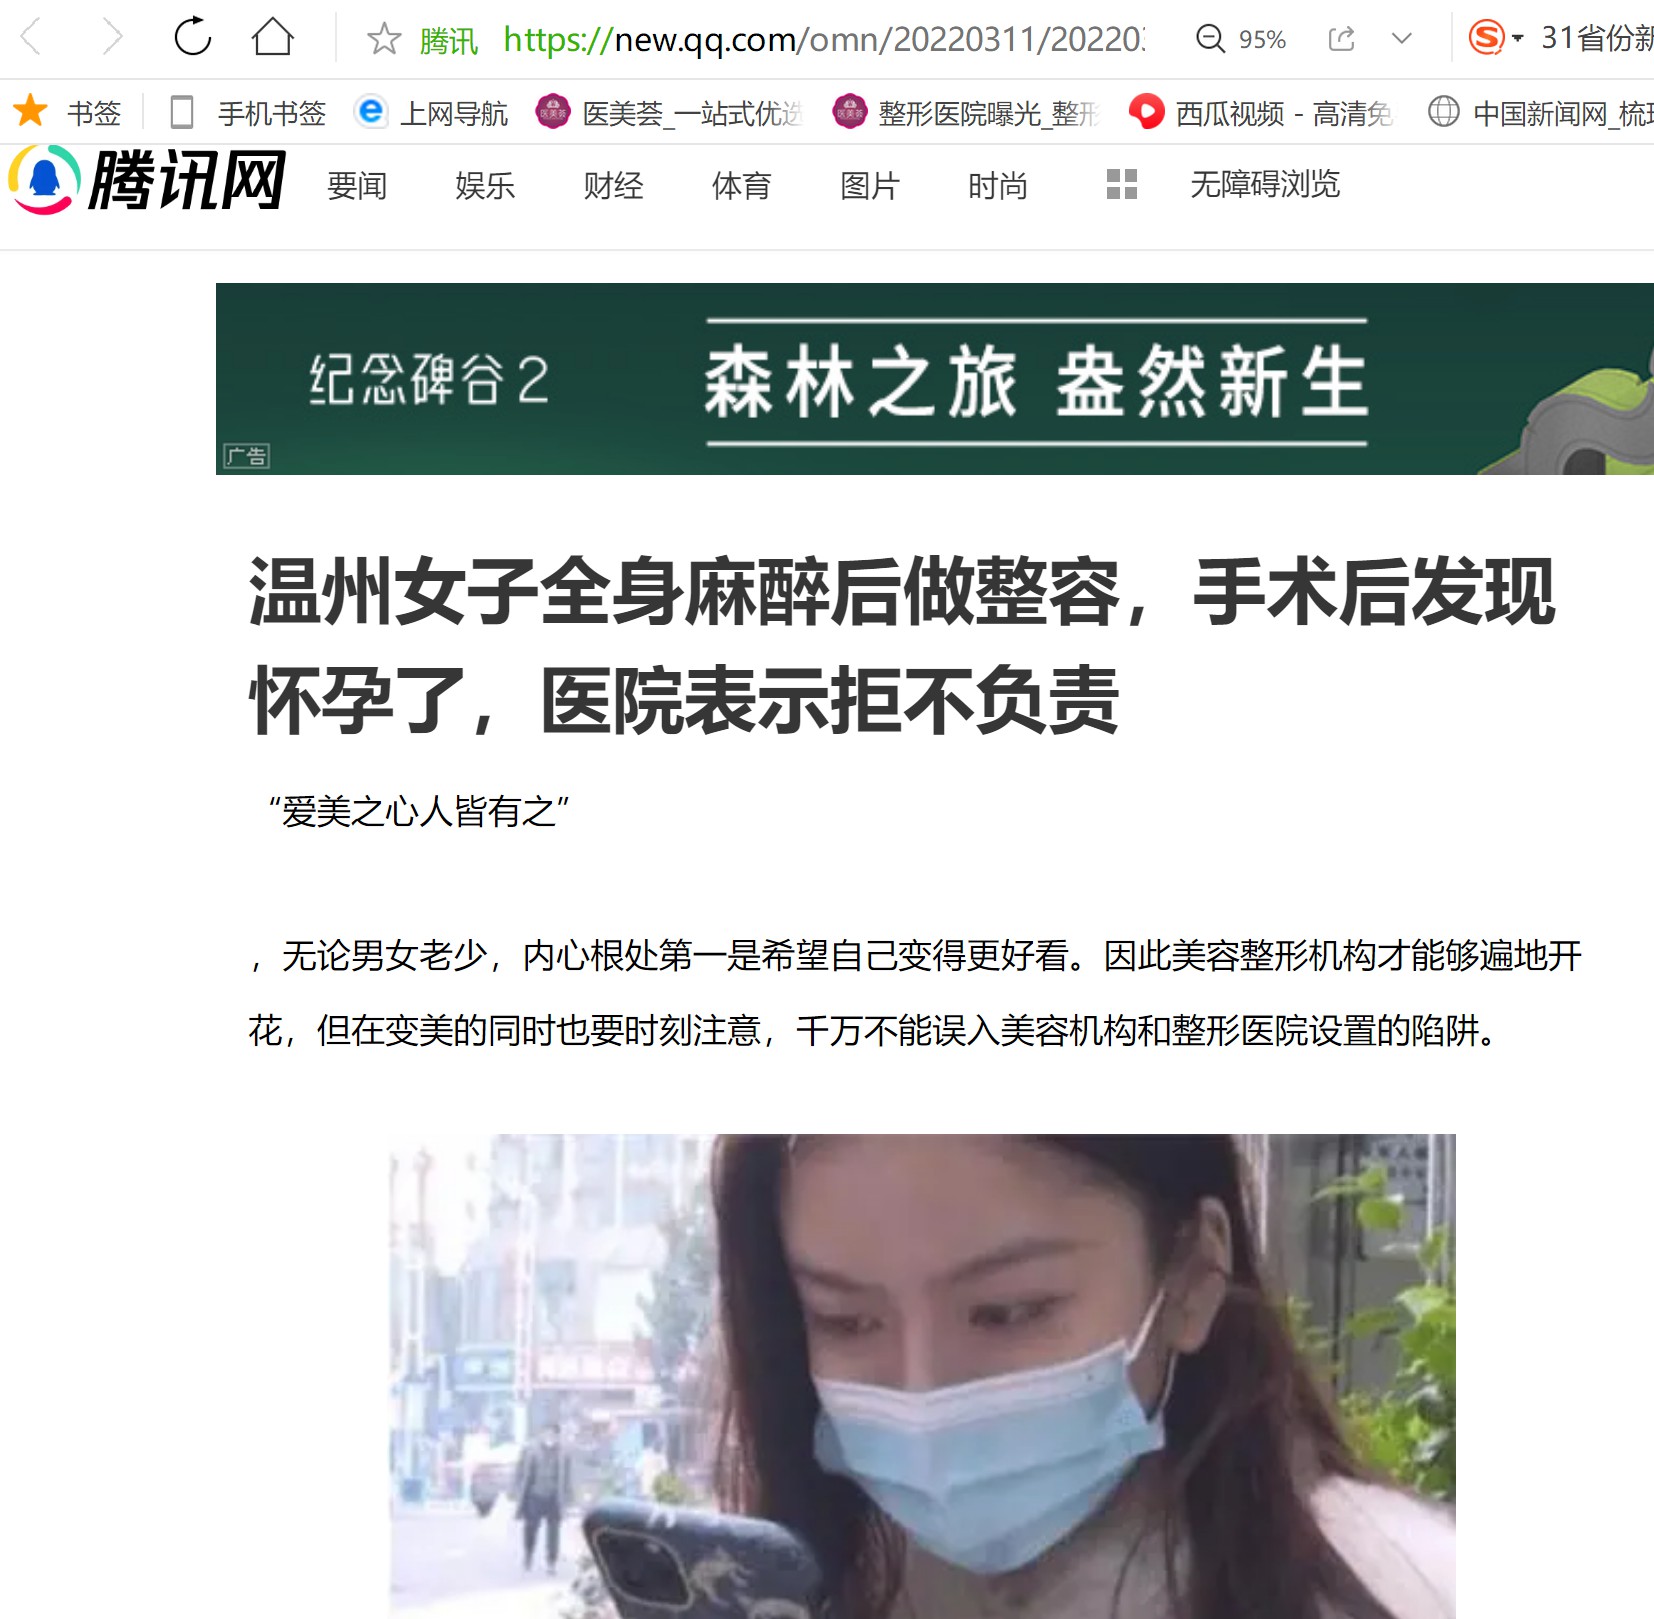The width and height of the screenshot is (1654, 1619).
Task: Open the 西瓜视频 bookmark
Action: [x=1261, y=113]
